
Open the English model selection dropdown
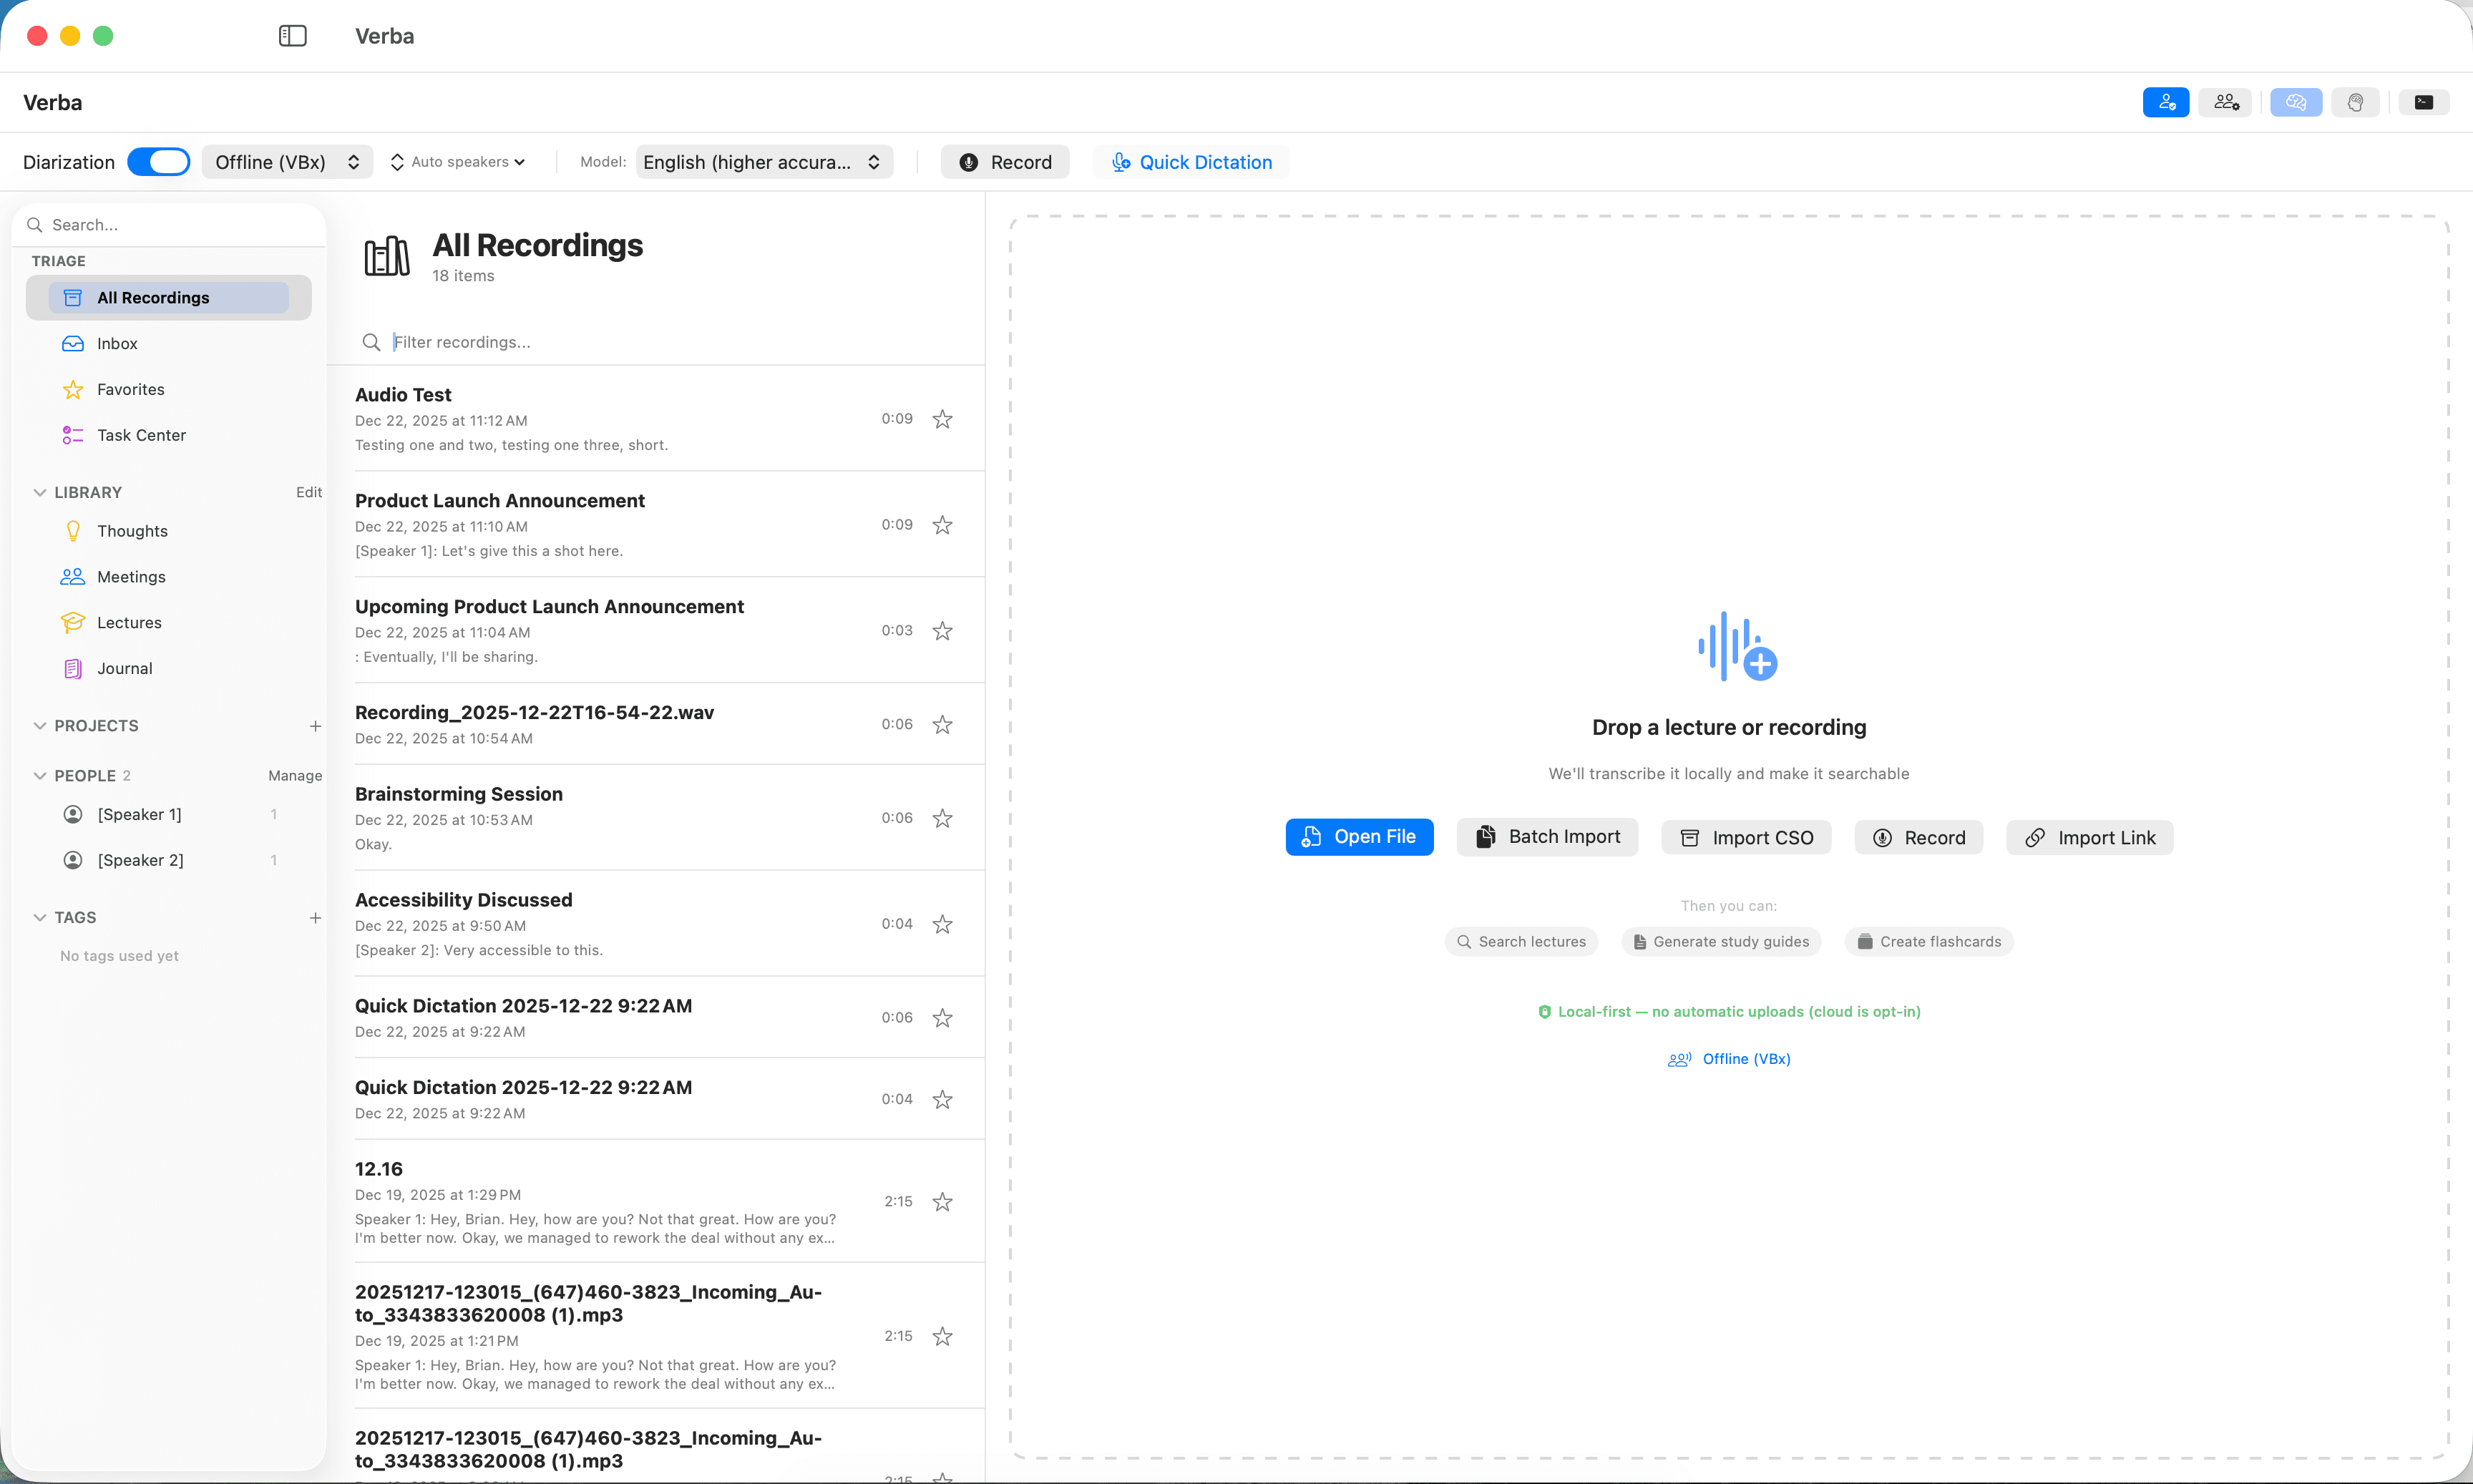[x=763, y=161]
